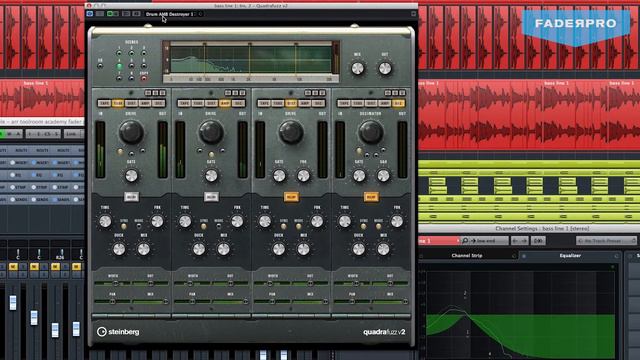Click the band 1 delay TIME knob
The height and width of the screenshot is (360, 640).
pyautogui.click(x=105, y=222)
